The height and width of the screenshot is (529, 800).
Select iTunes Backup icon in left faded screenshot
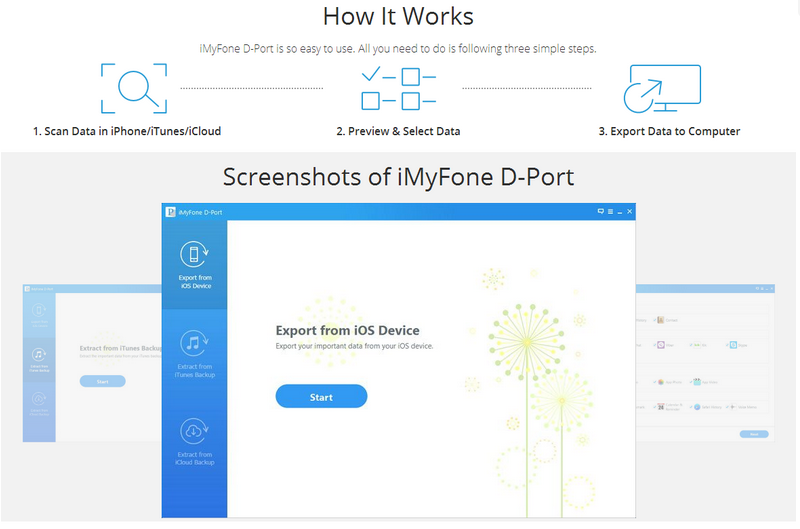pos(39,354)
